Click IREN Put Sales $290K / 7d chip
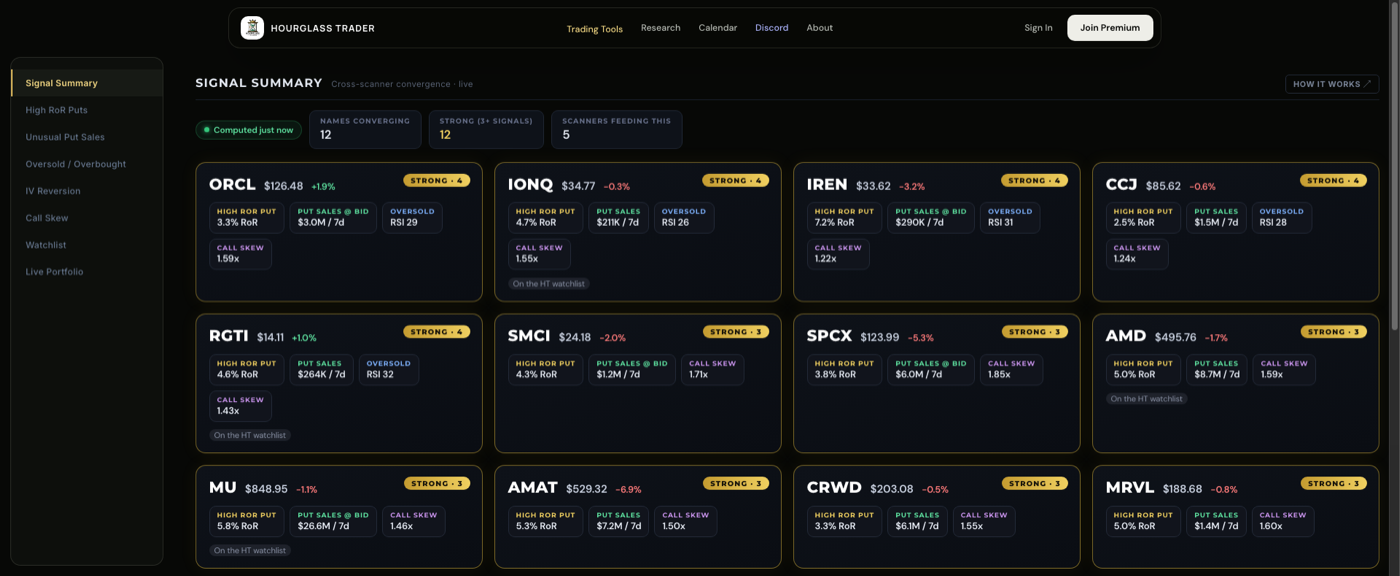The height and width of the screenshot is (576, 1400). coord(931,218)
